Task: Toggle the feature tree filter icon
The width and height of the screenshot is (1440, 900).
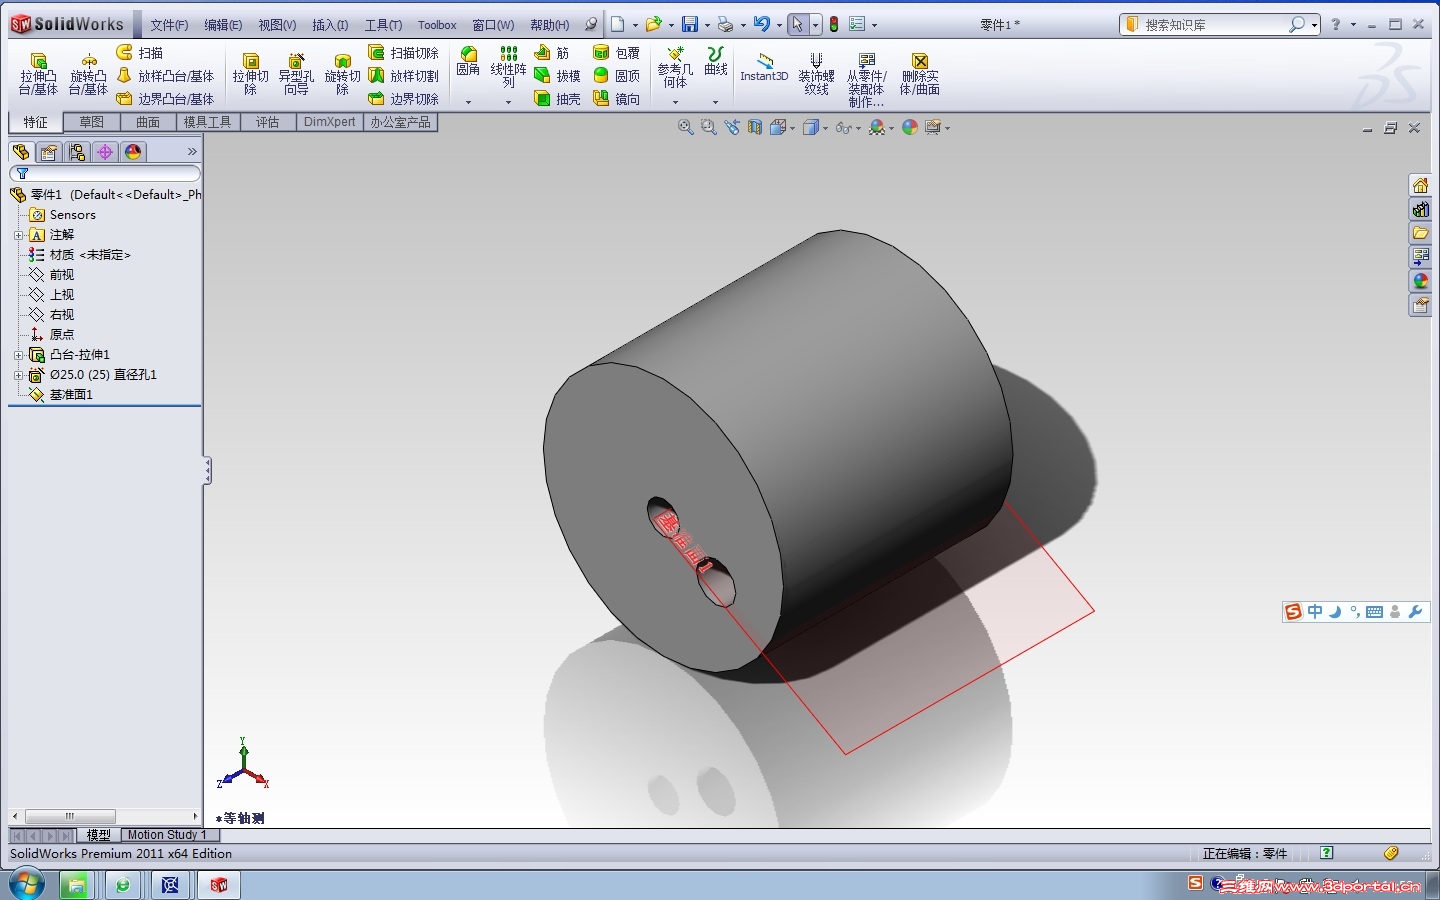Action: tap(22, 174)
